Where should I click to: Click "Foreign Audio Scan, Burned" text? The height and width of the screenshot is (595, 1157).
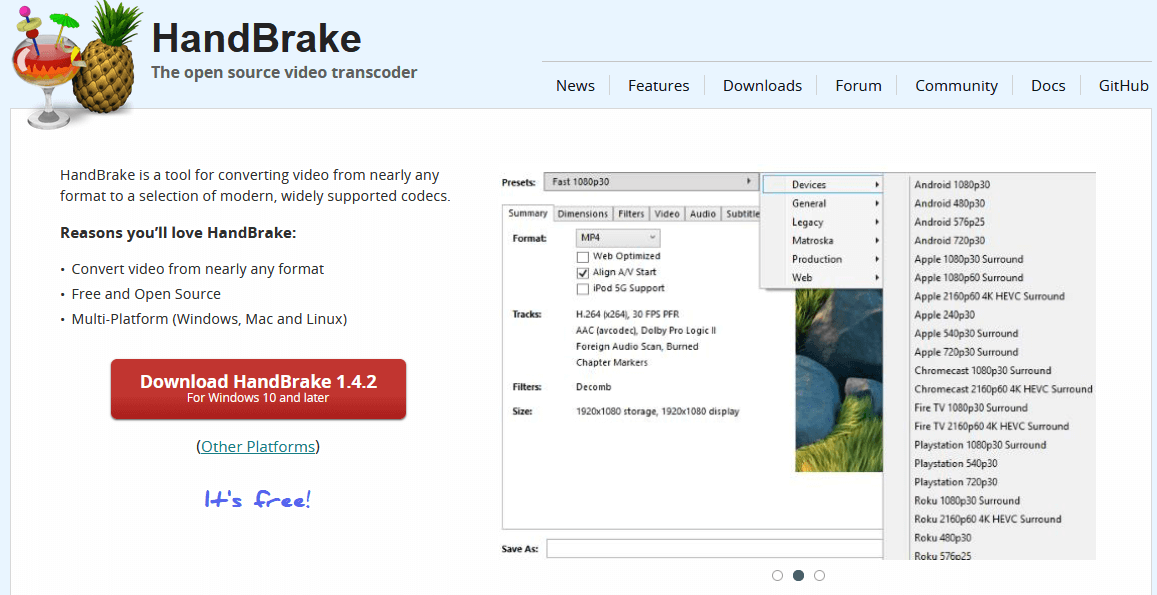[x=637, y=346]
